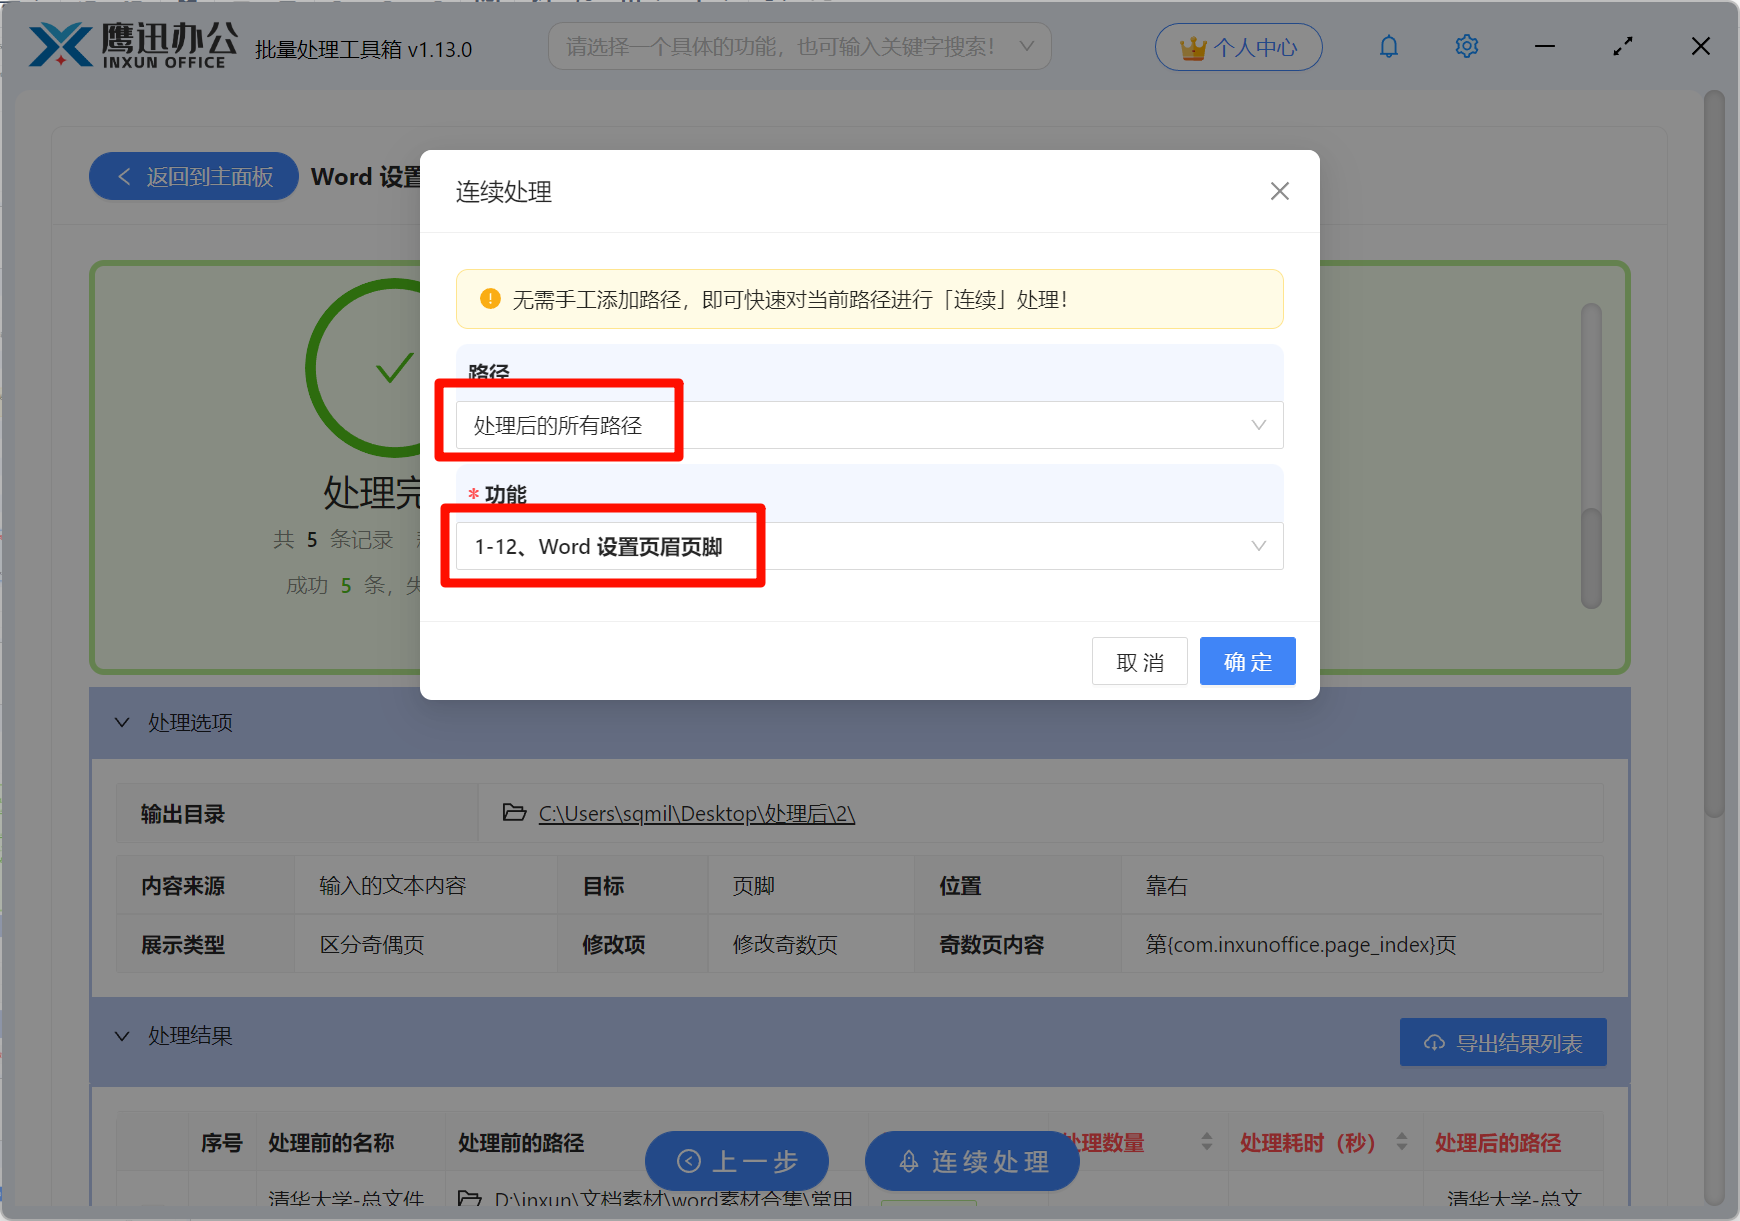This screenshot has width=1740, height=1221.
Task: Click the fullscreen expand icon in title bar
Action: (x=1622, y=45)
